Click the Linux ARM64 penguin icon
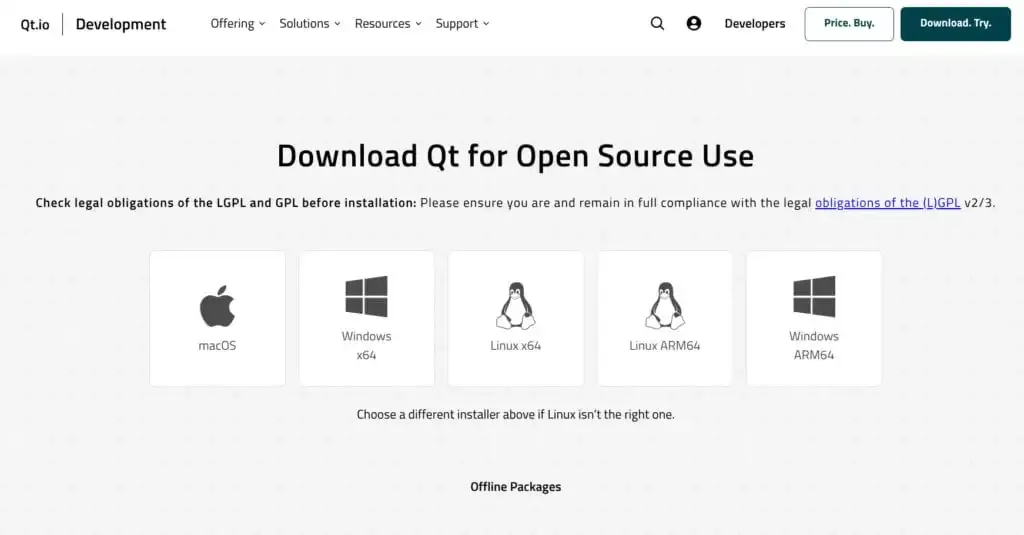 click(665, 306)
